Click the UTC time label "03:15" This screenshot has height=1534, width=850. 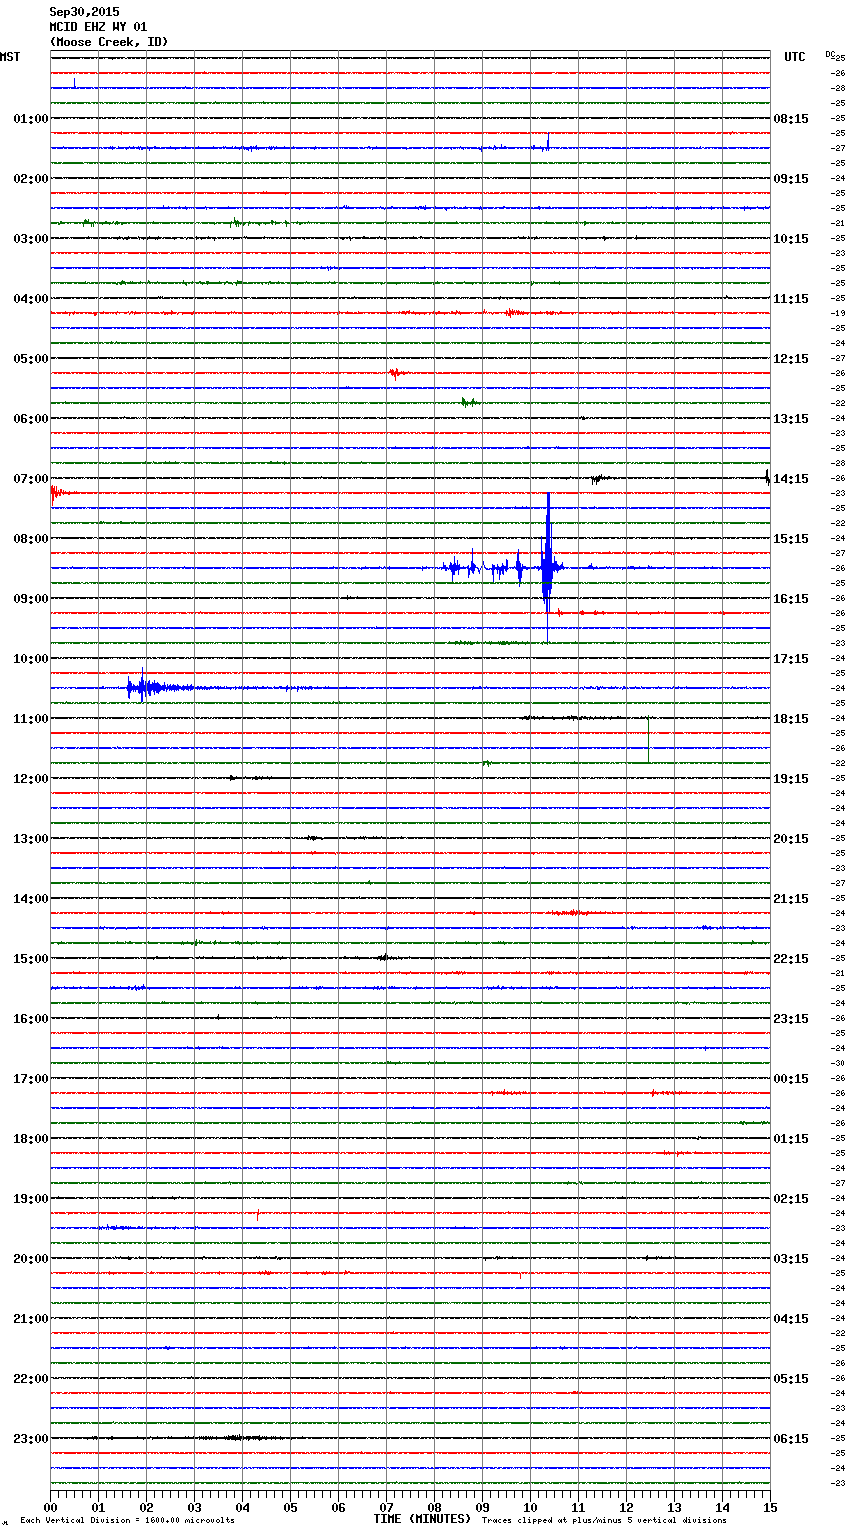pyautogui.click(x=791, y=1259)
